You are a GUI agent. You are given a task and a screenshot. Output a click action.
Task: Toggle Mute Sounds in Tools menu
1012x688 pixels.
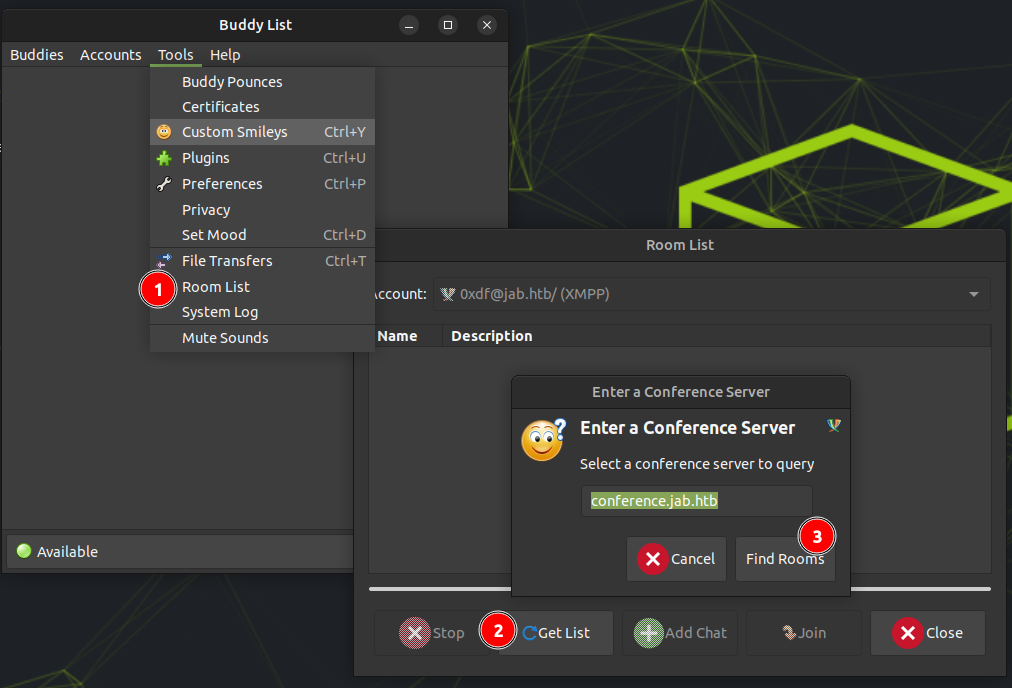coord(225,338)
